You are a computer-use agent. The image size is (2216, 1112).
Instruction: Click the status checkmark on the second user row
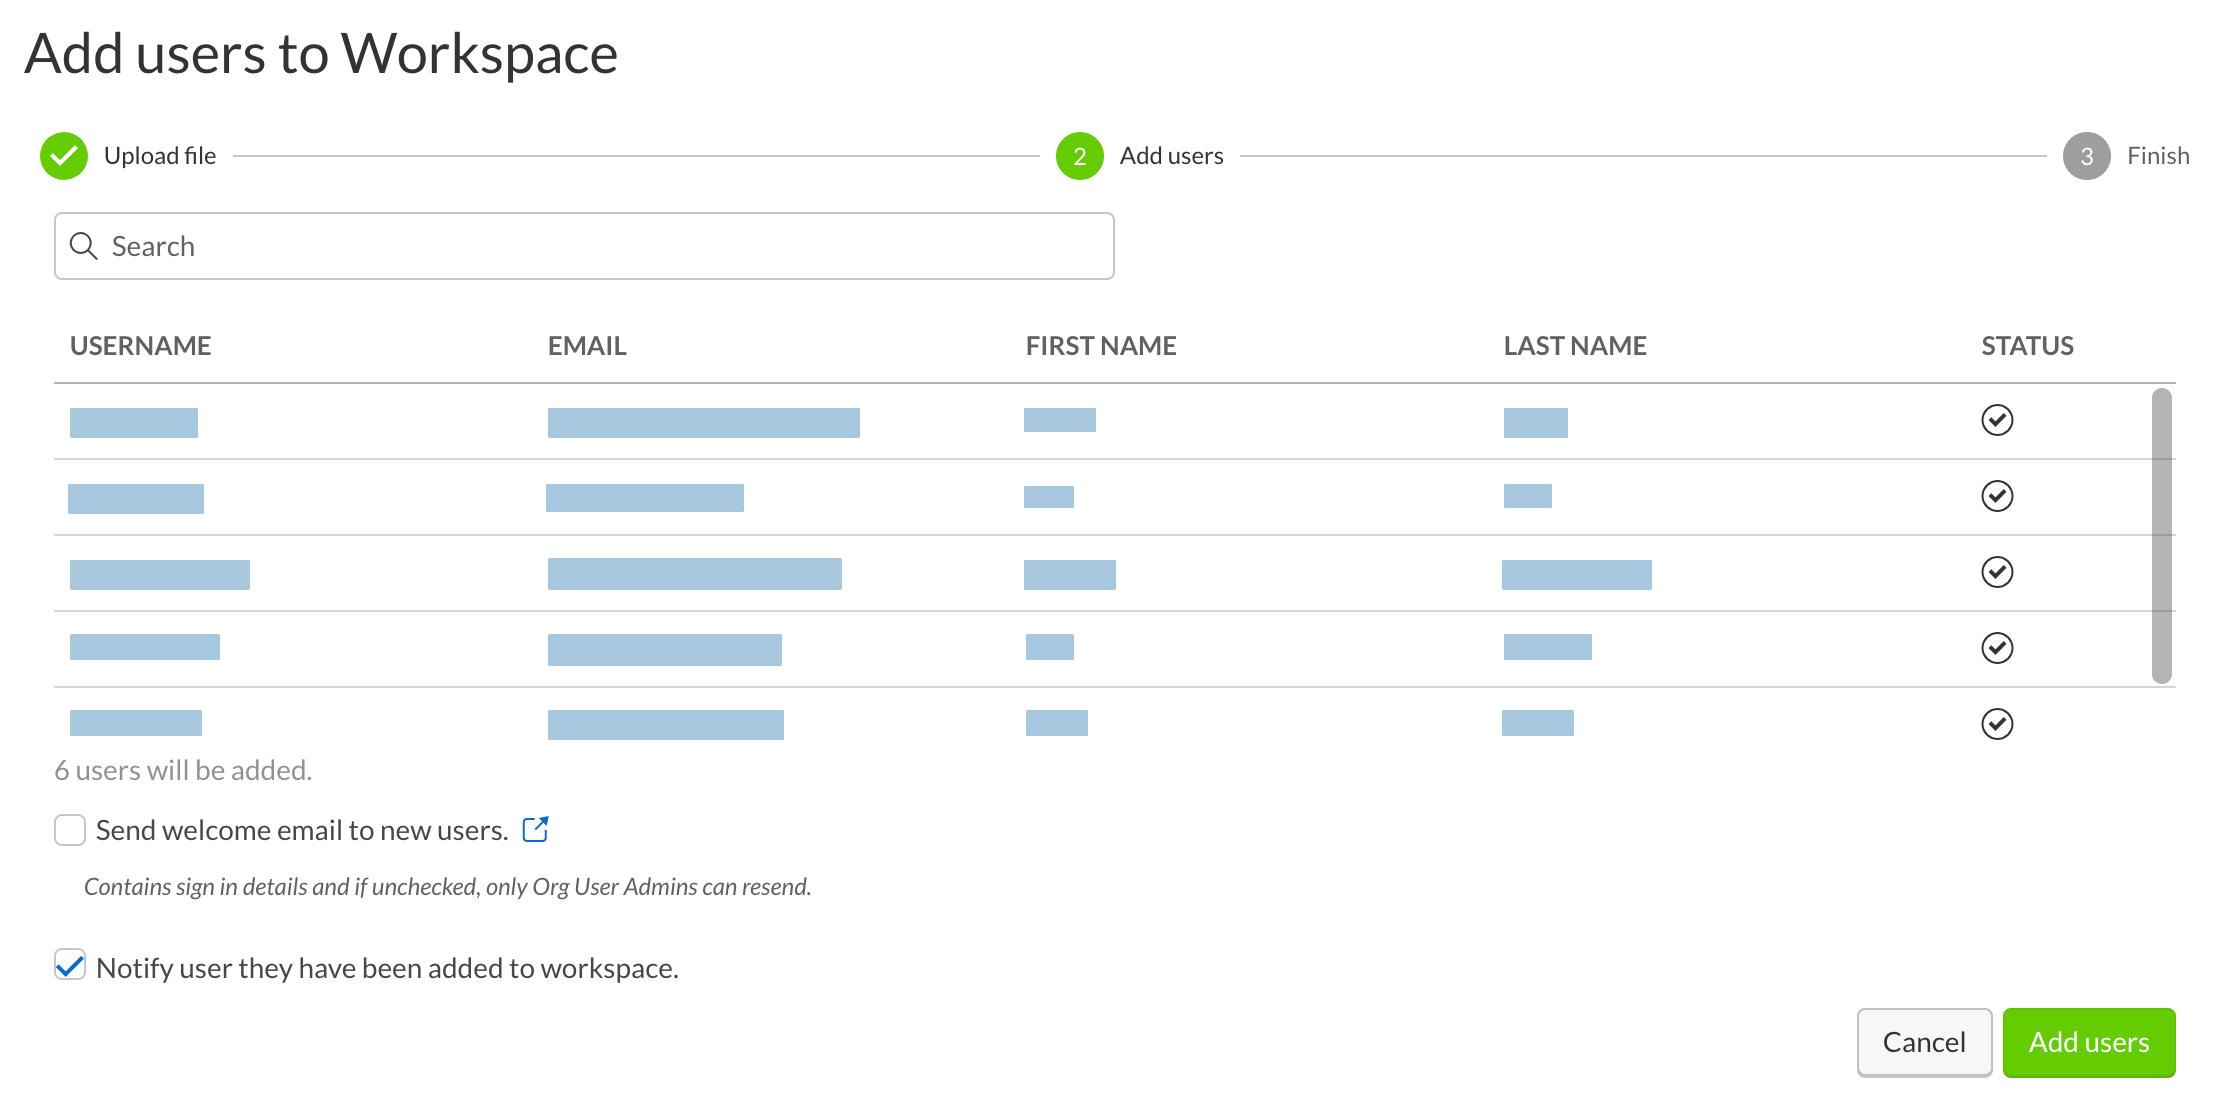pyautogui.click(x=1996, y=496)
